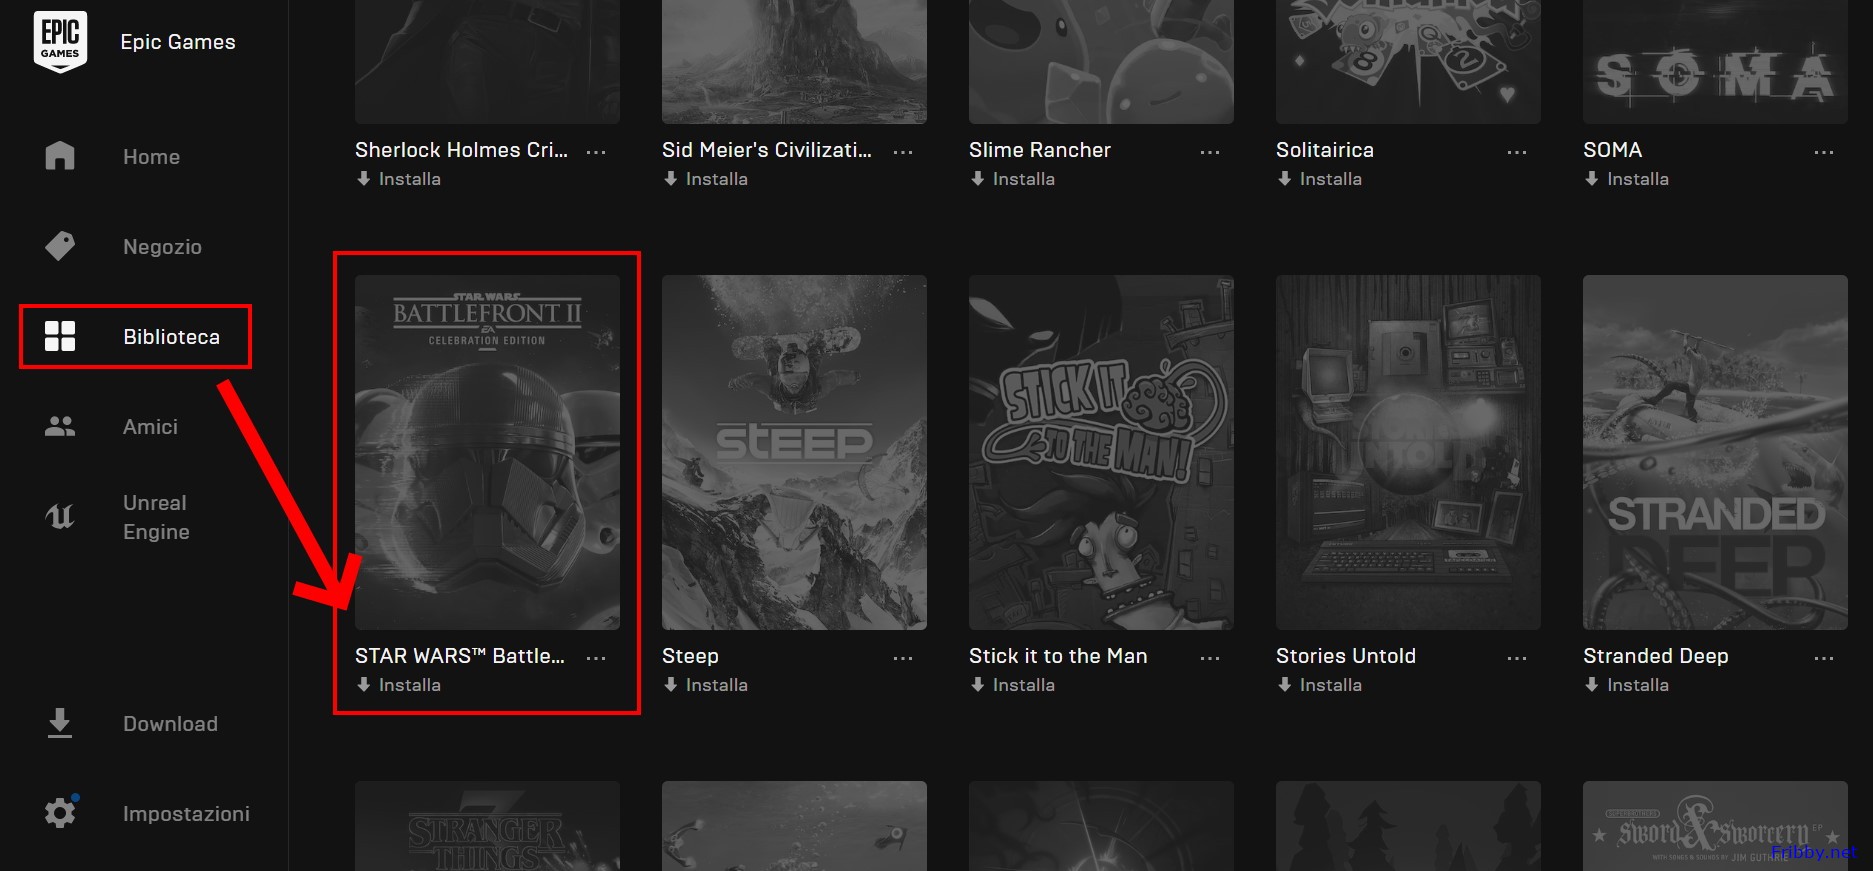This screenshot has width=1873, height=871.
Task: Install Steep
Action: pos(706,685)
